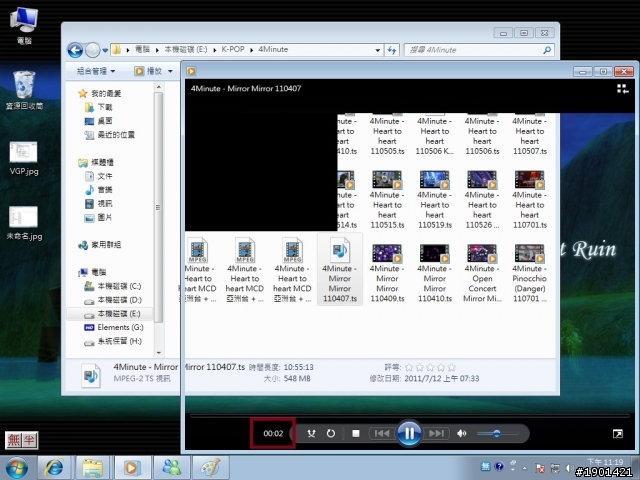640x480 pixels.
Task: Open the recent locations dropdown beside Forward
Action: [x=106, y=49]
